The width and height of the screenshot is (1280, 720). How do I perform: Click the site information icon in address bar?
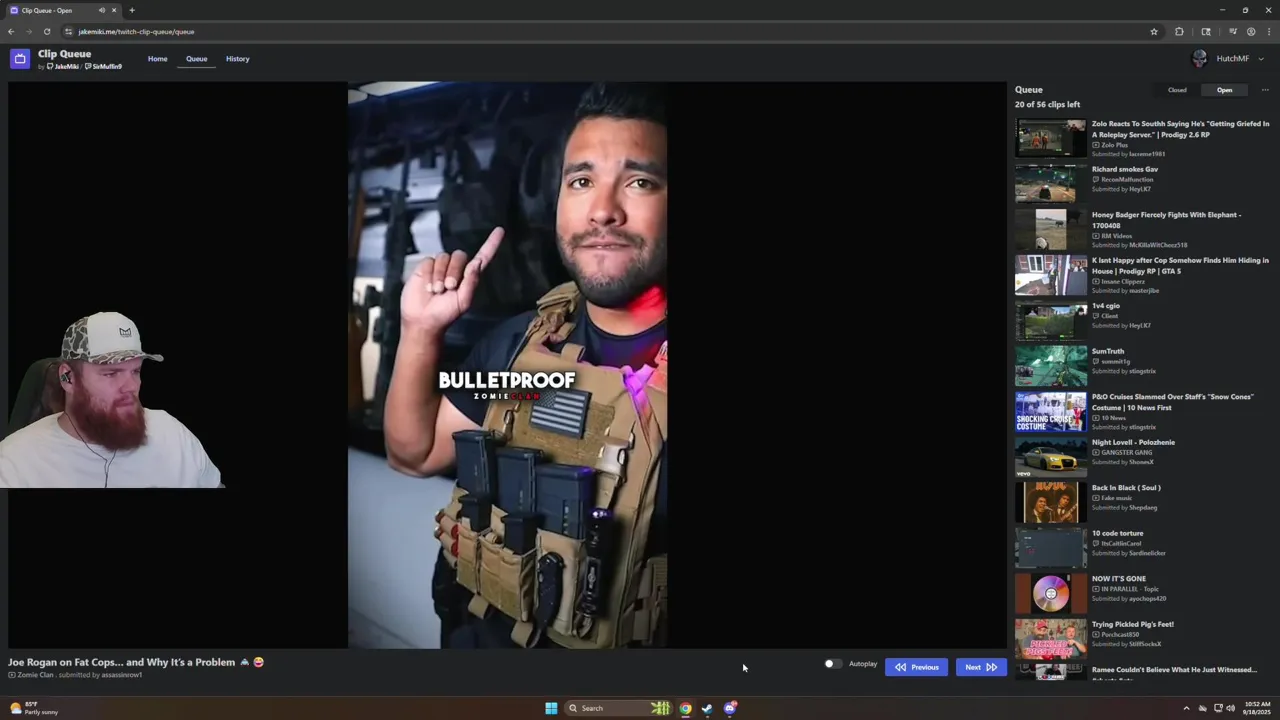(x=68, y=31)
